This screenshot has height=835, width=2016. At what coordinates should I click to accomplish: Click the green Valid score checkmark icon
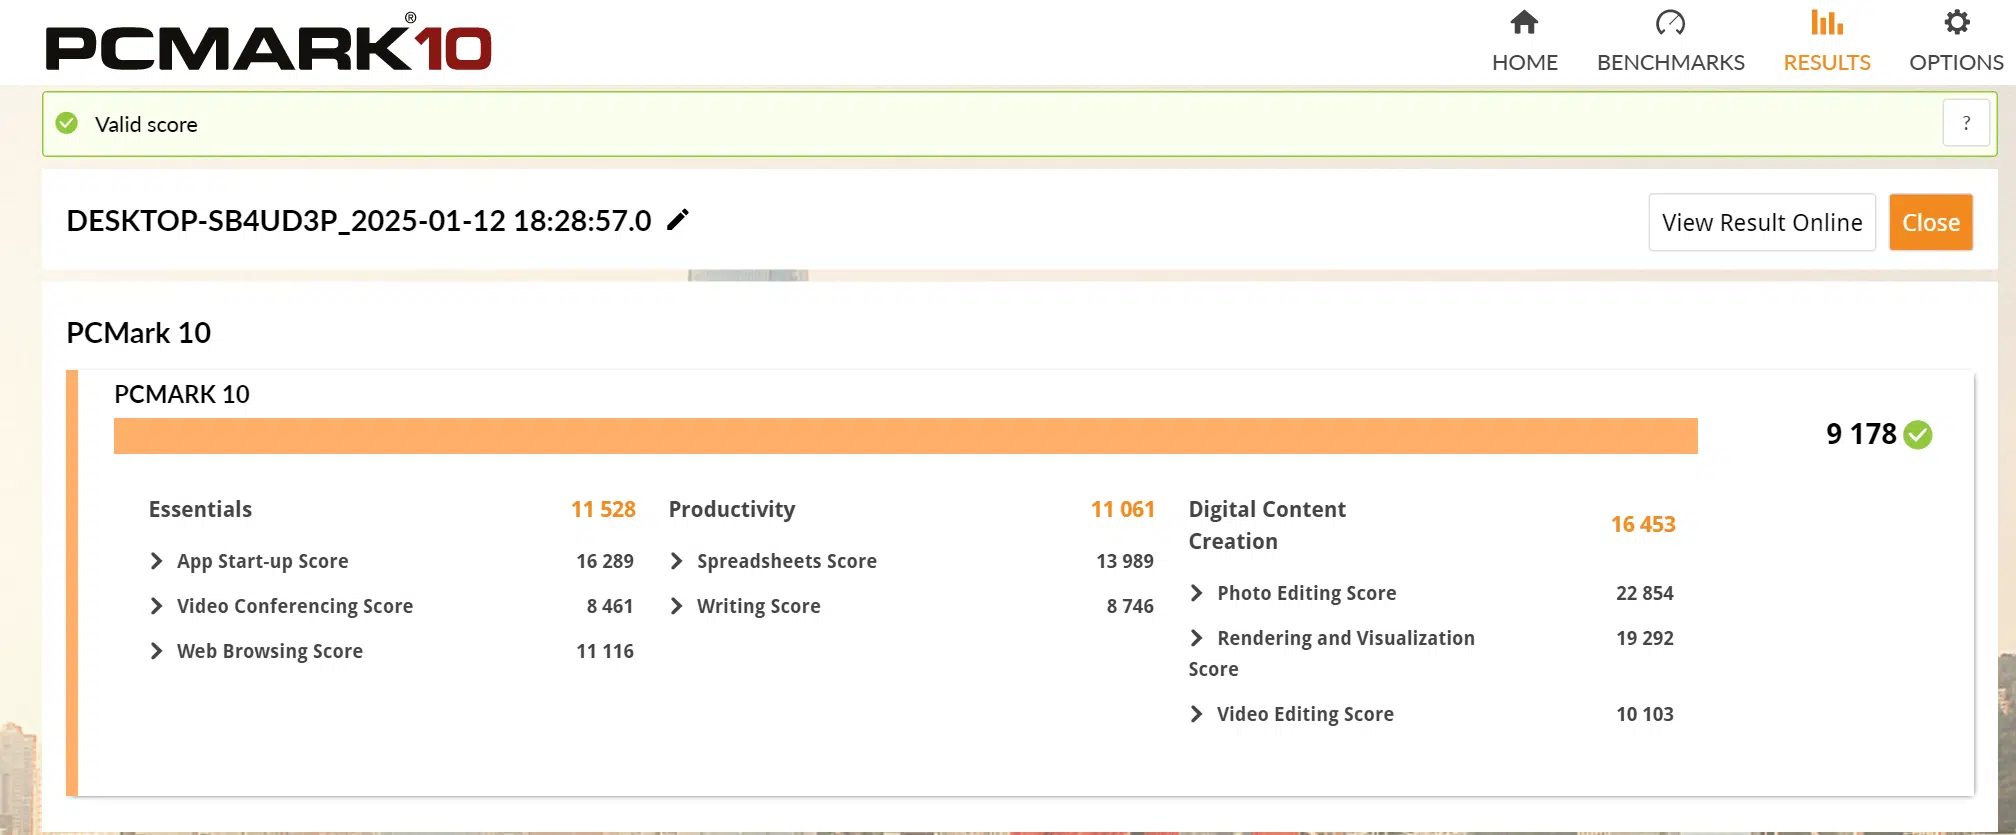point(67,123)
